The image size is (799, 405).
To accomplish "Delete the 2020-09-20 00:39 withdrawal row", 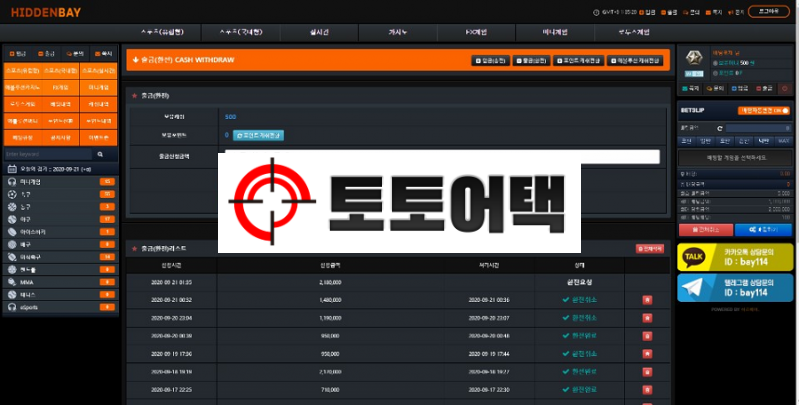I will coord(647,336).
